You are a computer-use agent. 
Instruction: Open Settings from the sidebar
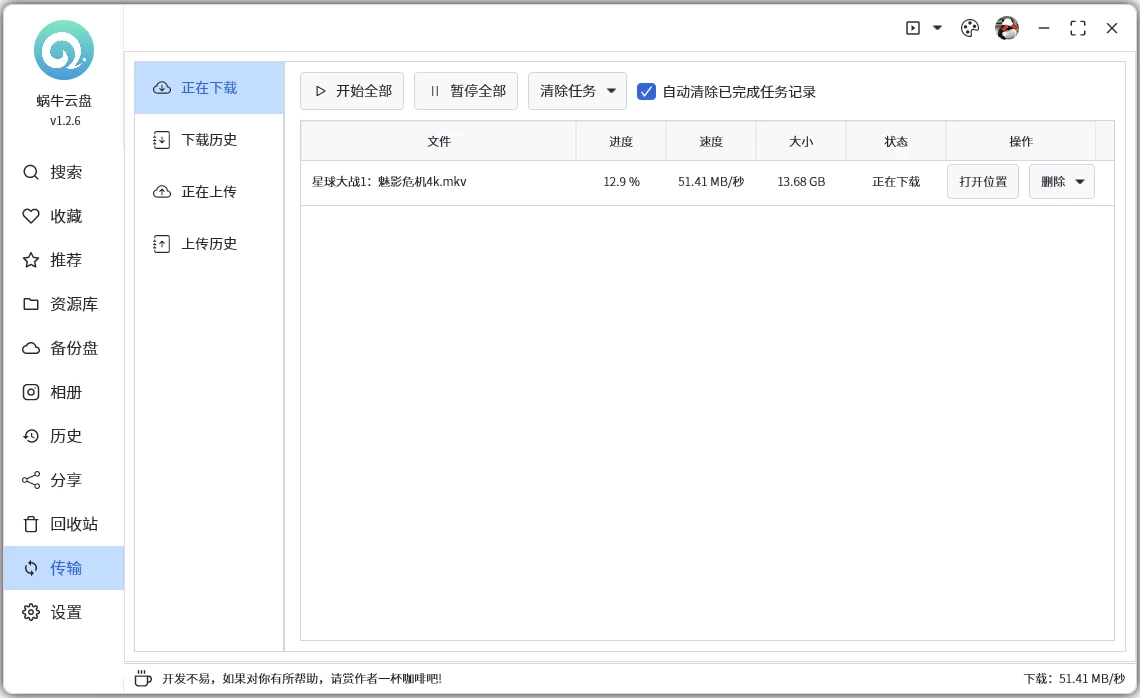(65, 612)
